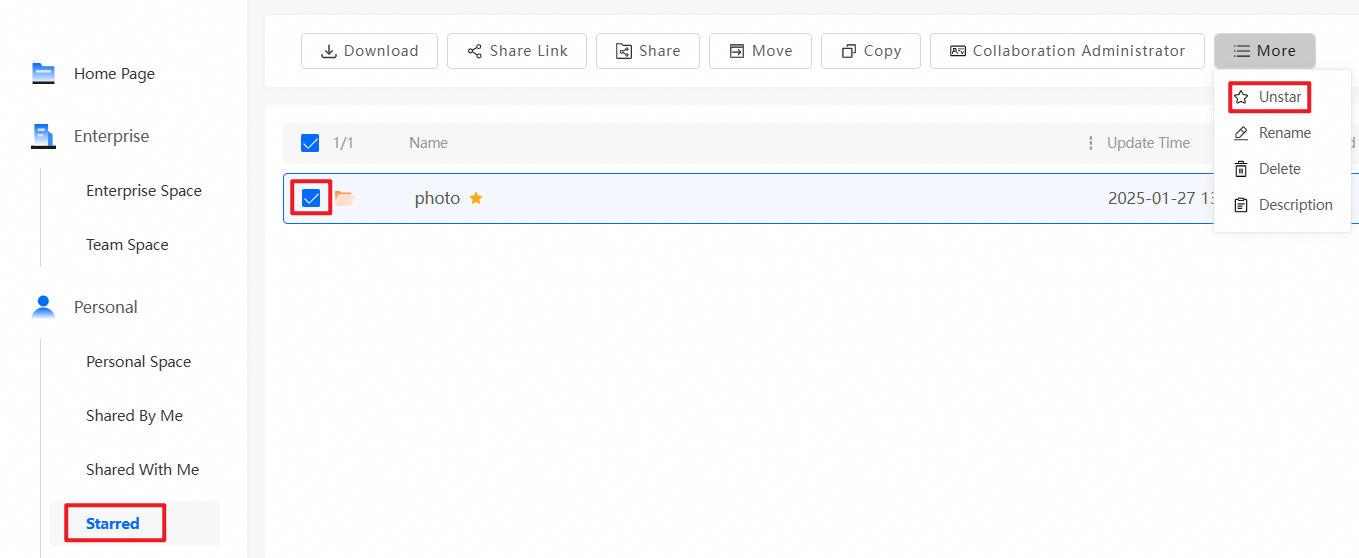Go to Personal Space
The height and width of the screenshot is (558, 1359).
pyautogui.click(x=138, y=362)
